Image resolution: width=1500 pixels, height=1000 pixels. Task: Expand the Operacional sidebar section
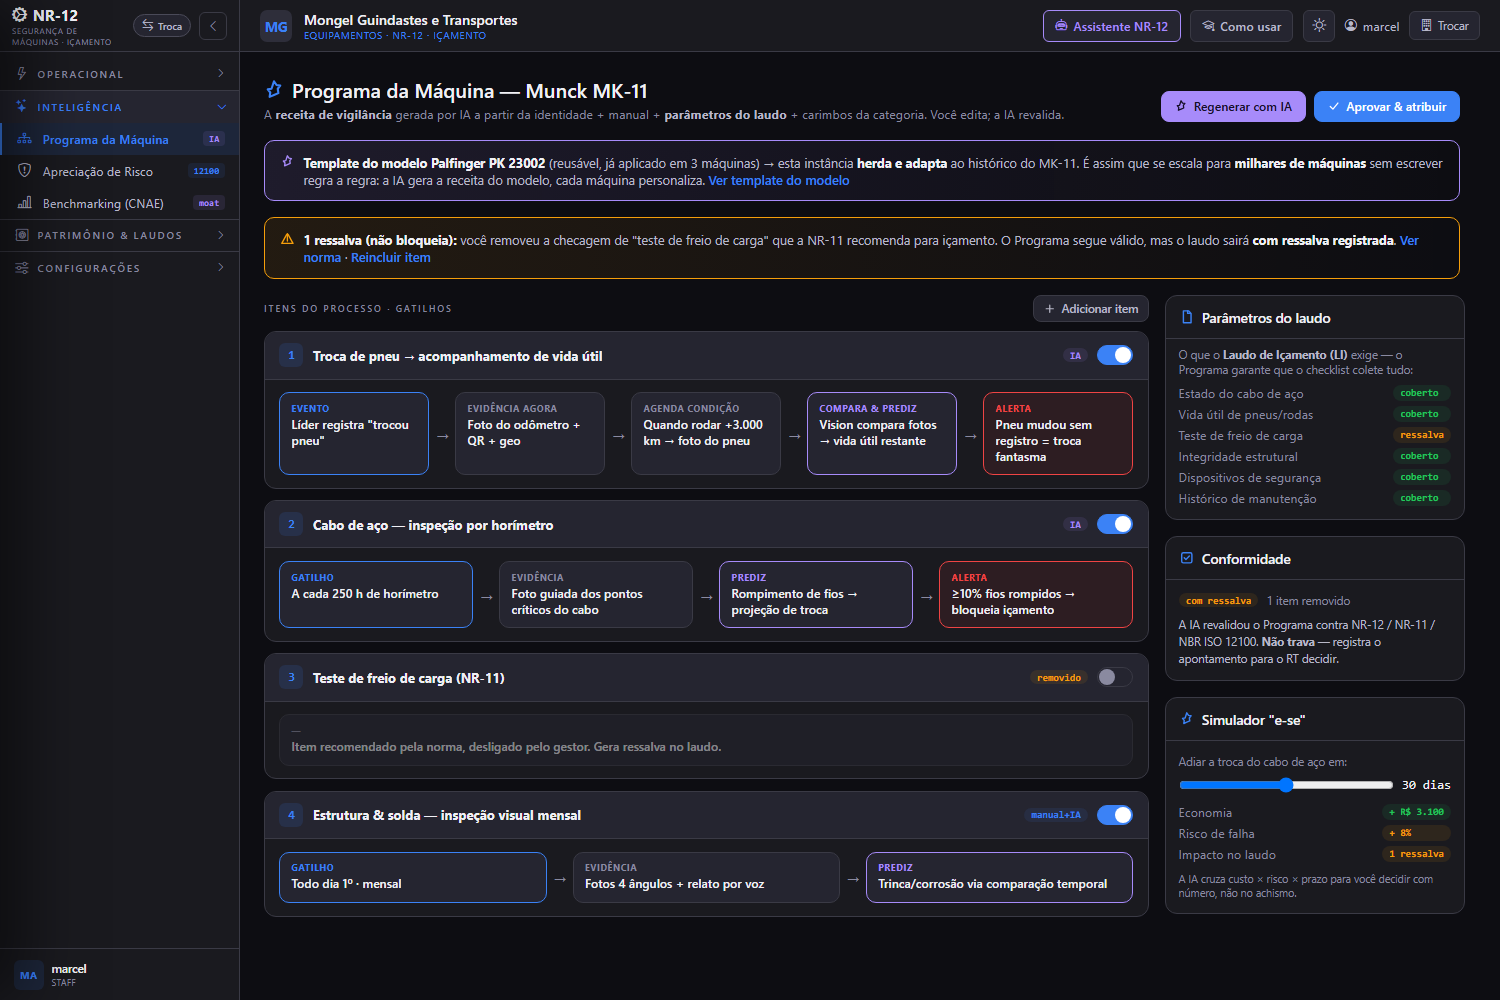[120, 74]
